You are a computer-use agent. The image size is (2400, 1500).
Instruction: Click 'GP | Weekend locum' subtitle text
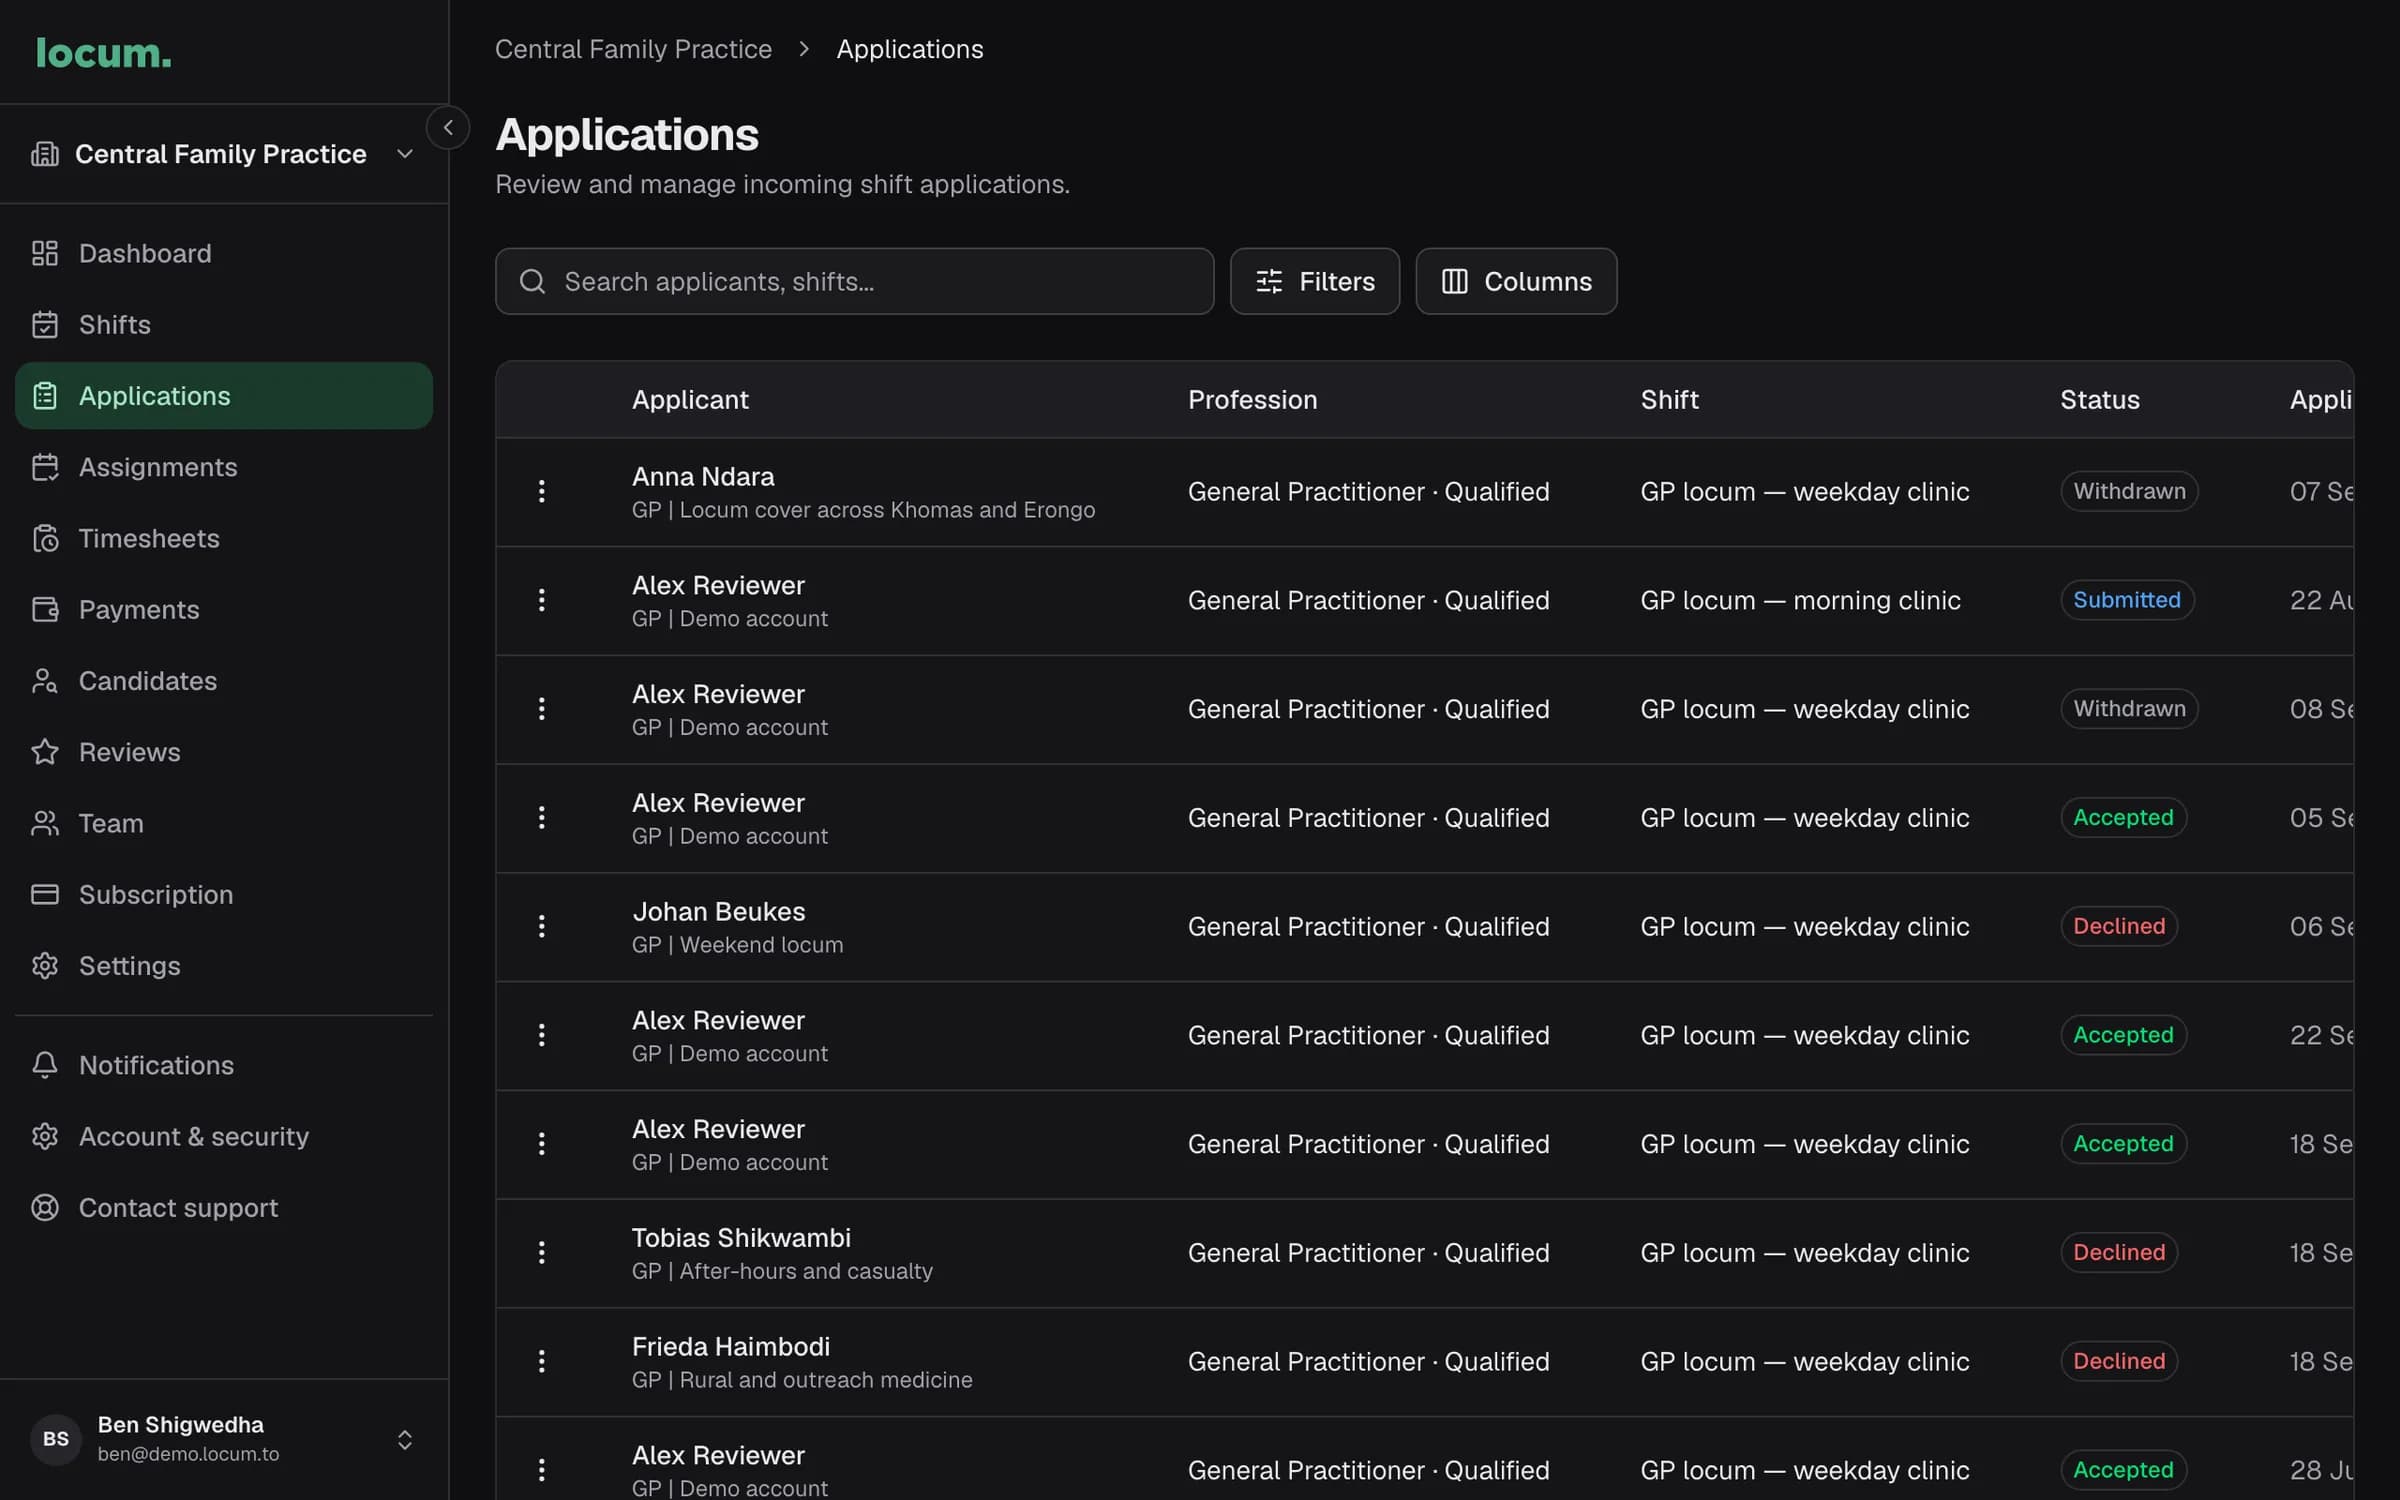737,945
